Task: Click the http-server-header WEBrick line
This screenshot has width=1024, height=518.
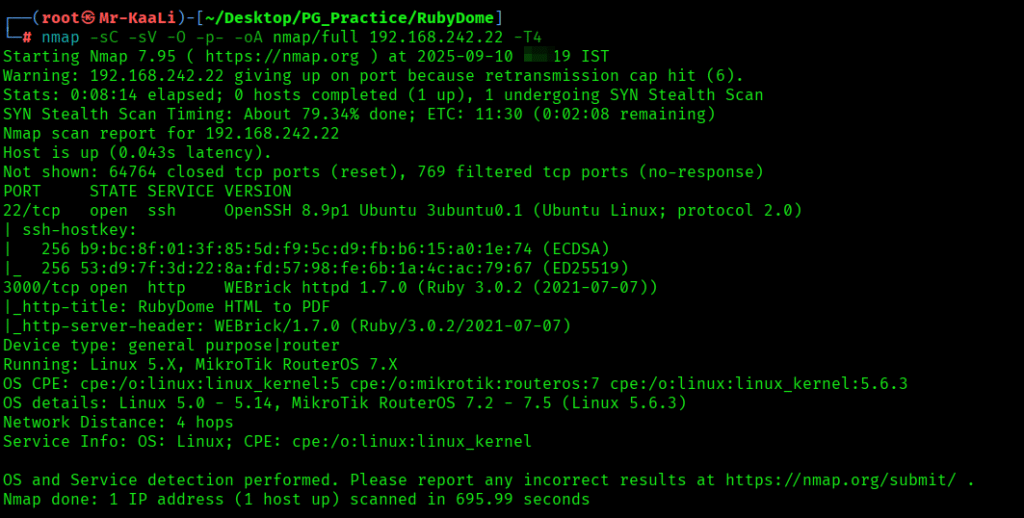Action: [287, 326]
